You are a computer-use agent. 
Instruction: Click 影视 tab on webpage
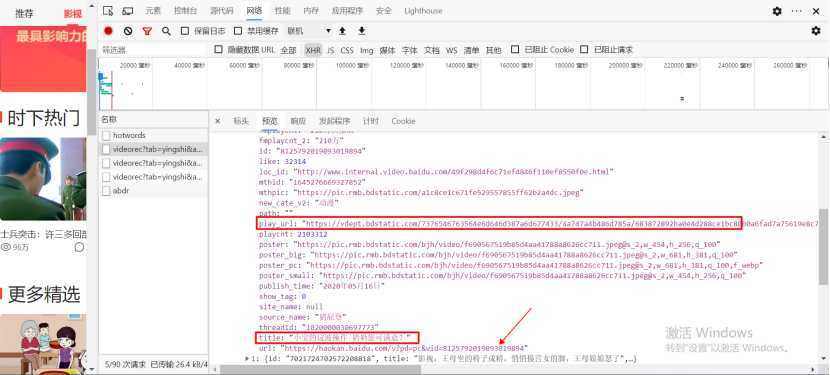tap(73, 14)
